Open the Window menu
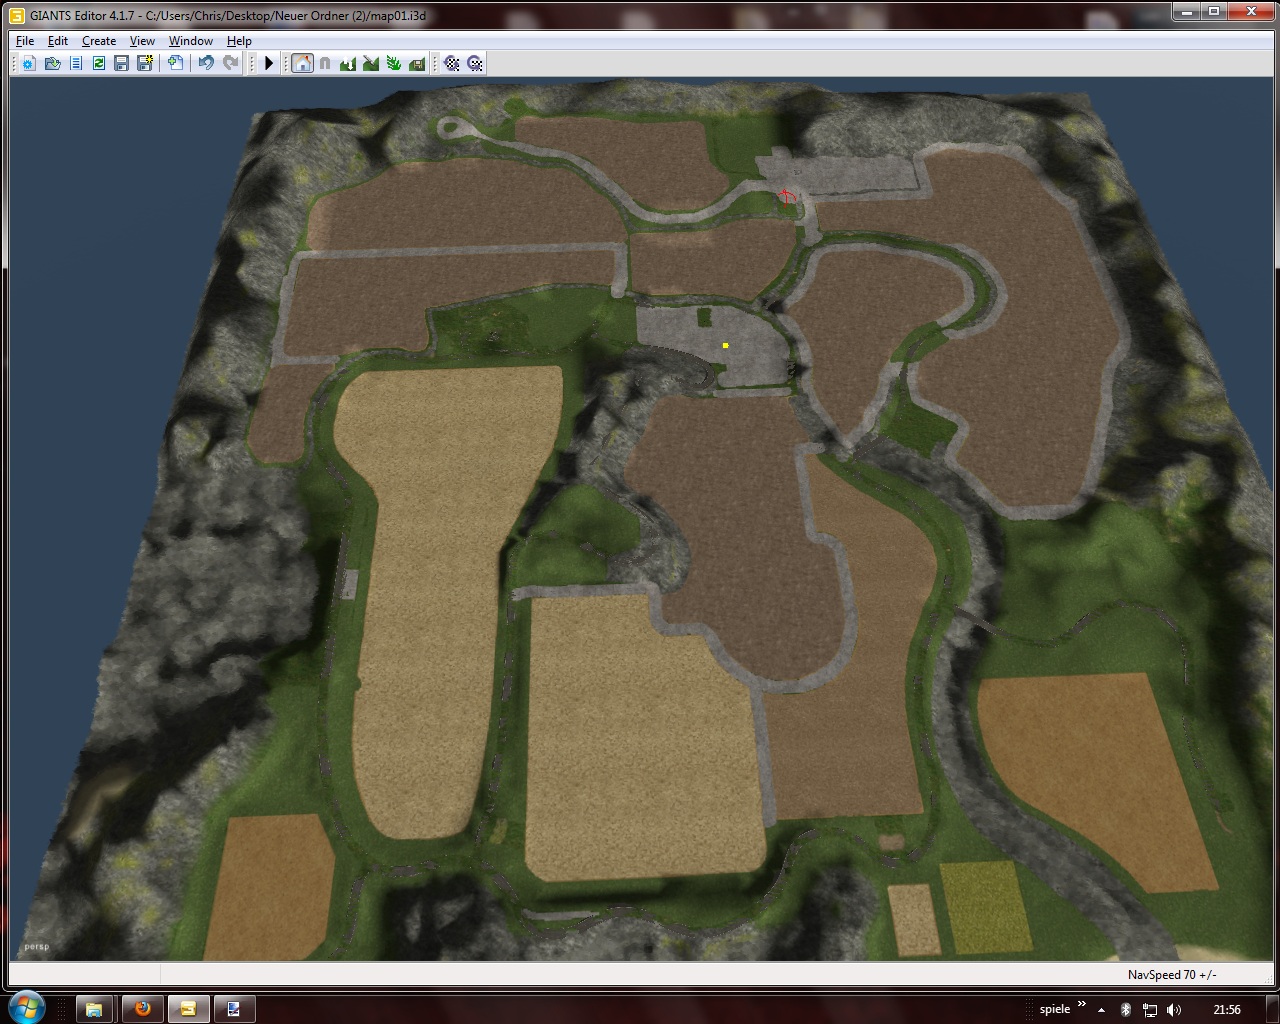 click(190, 41)
